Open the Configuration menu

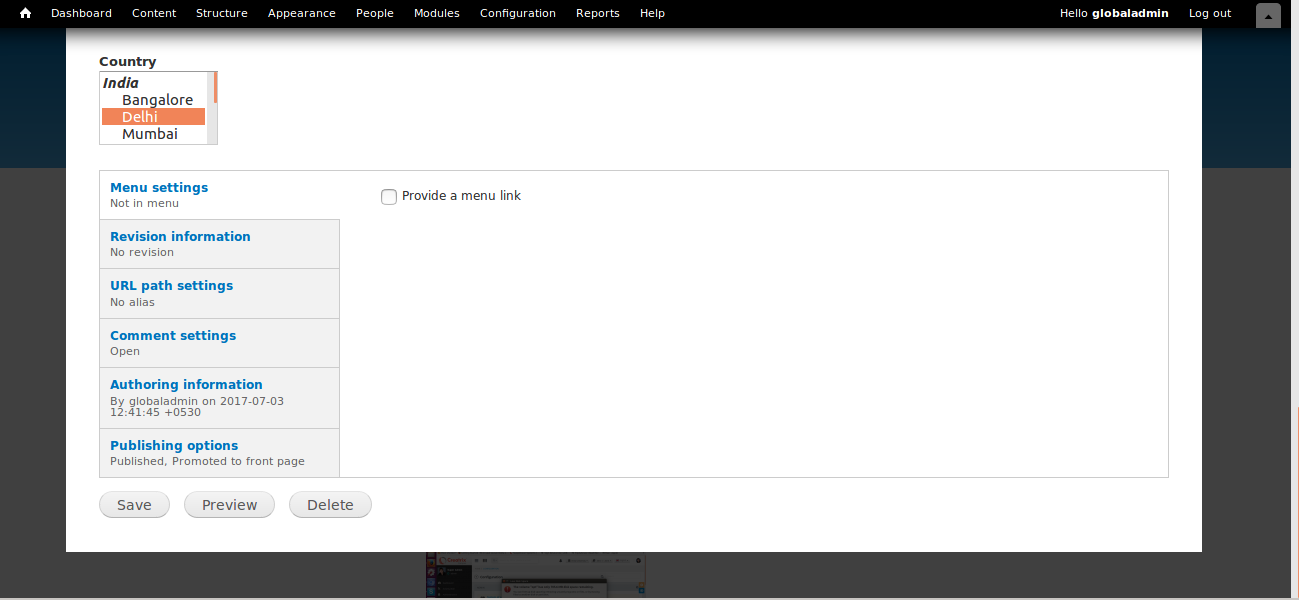click(517, 13)
